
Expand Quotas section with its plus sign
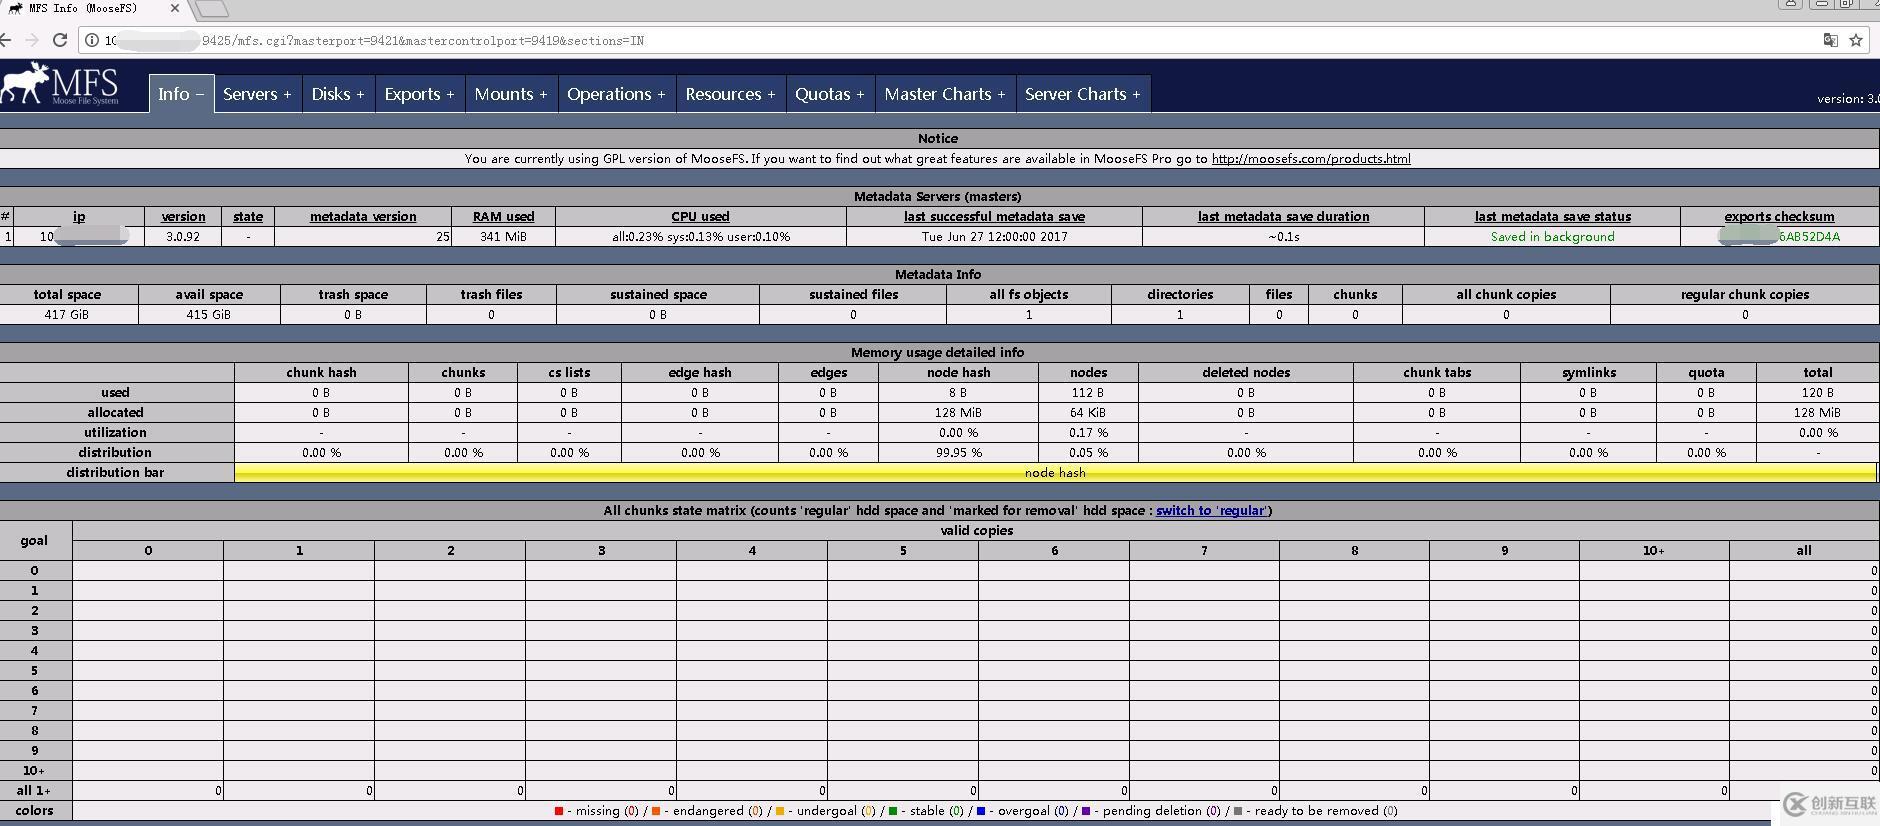[860, 94]
